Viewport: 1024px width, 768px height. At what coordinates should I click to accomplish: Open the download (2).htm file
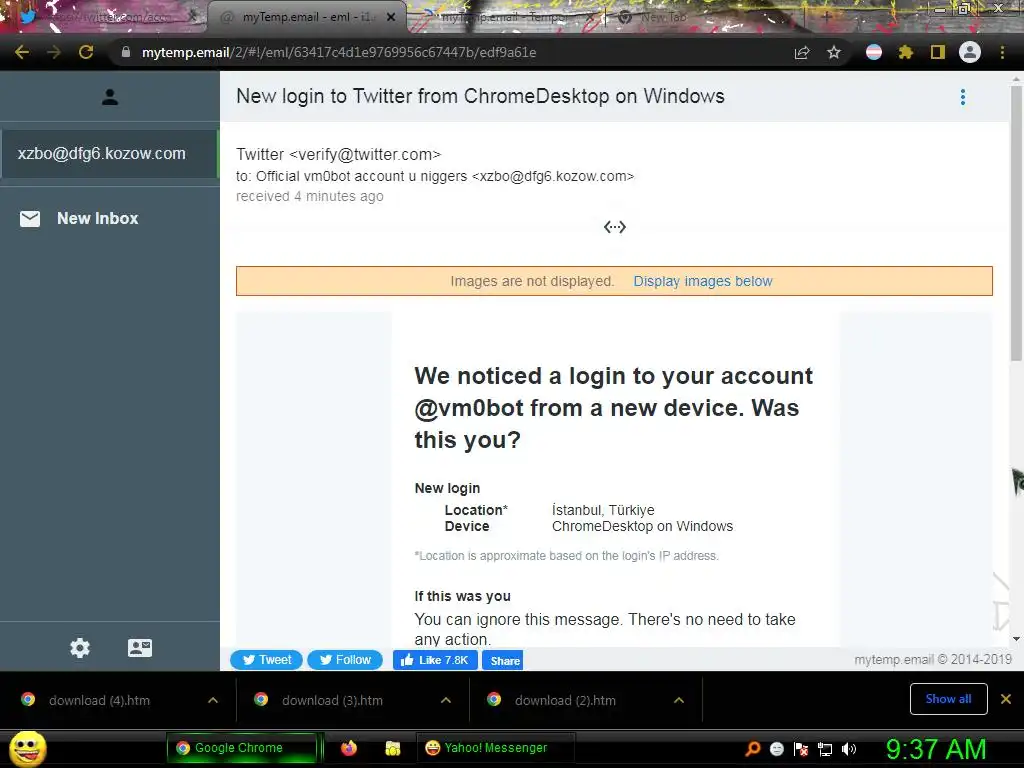click(565, 700)
